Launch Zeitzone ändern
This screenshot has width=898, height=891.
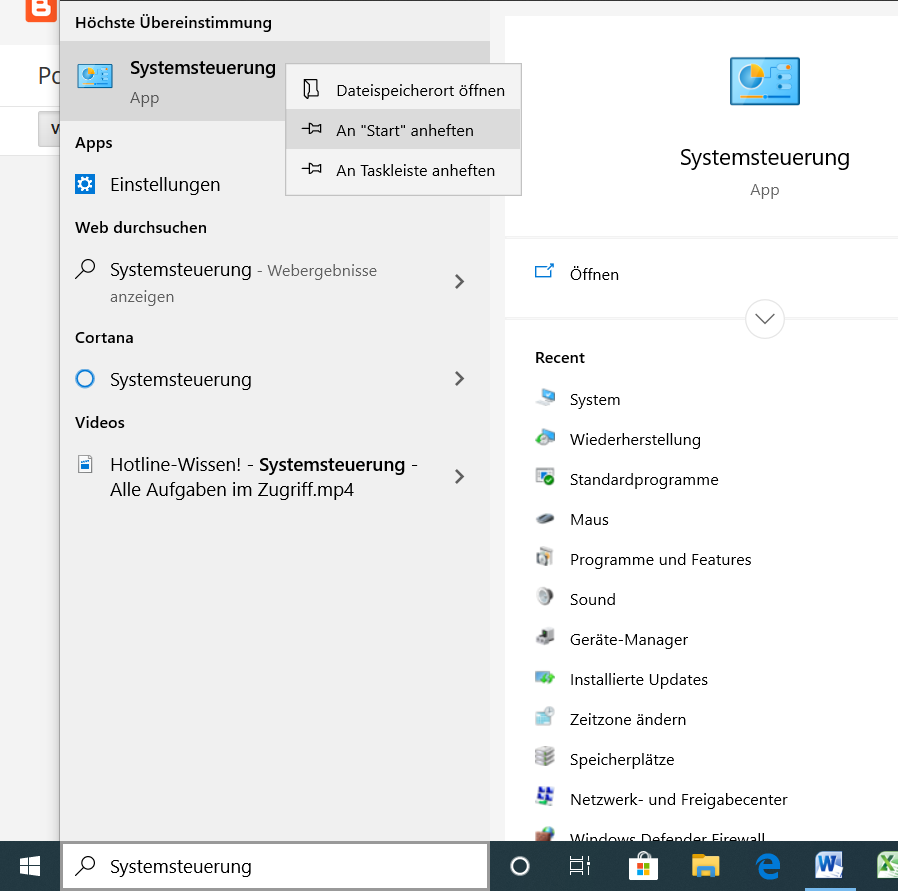tap(625, 719)
